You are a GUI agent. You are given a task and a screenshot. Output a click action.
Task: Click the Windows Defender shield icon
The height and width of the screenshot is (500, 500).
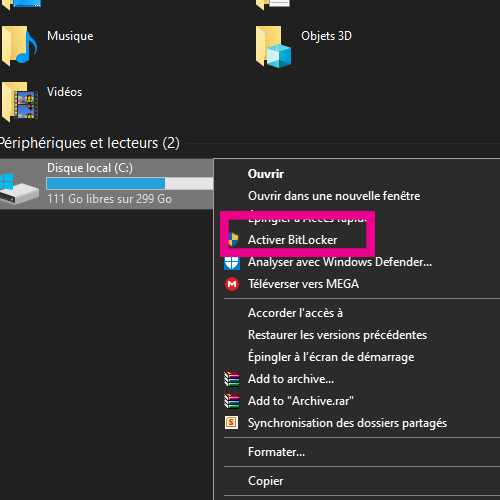[232, 262]
